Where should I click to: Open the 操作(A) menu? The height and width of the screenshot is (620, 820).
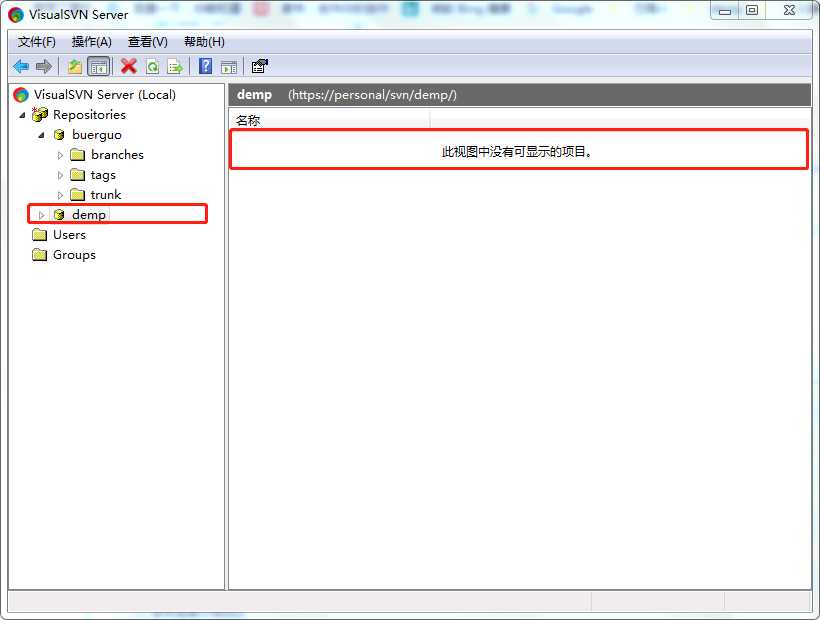pos(92,42)
